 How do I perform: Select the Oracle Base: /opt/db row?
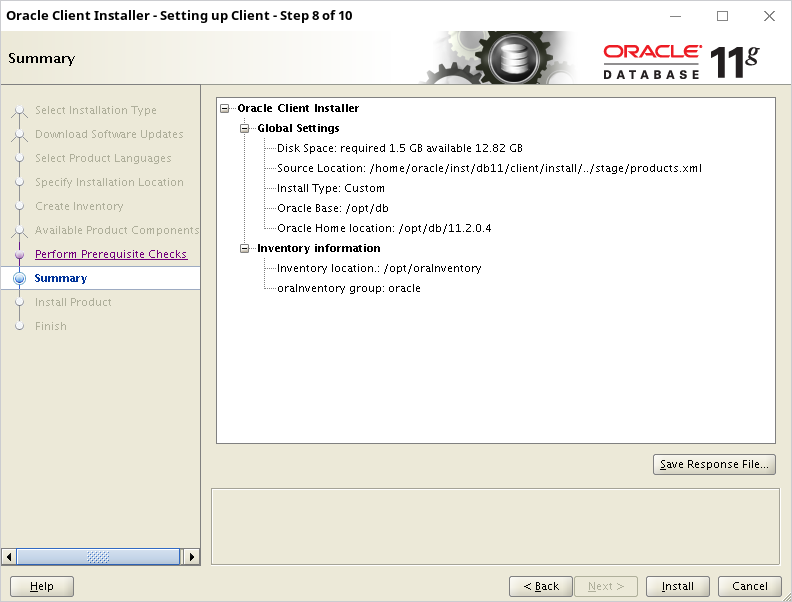(333, 208)
